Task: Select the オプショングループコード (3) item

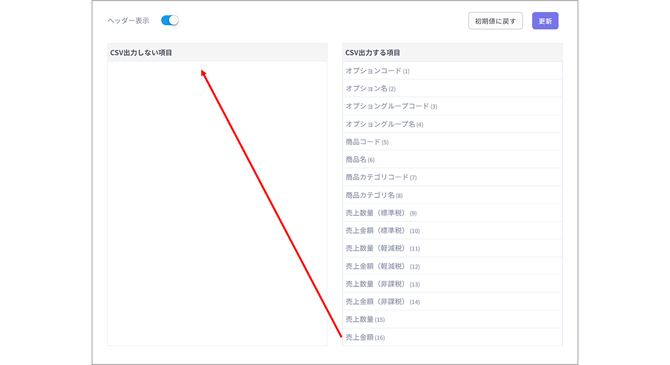Action: pyautogui.click(x=452, y=106)
